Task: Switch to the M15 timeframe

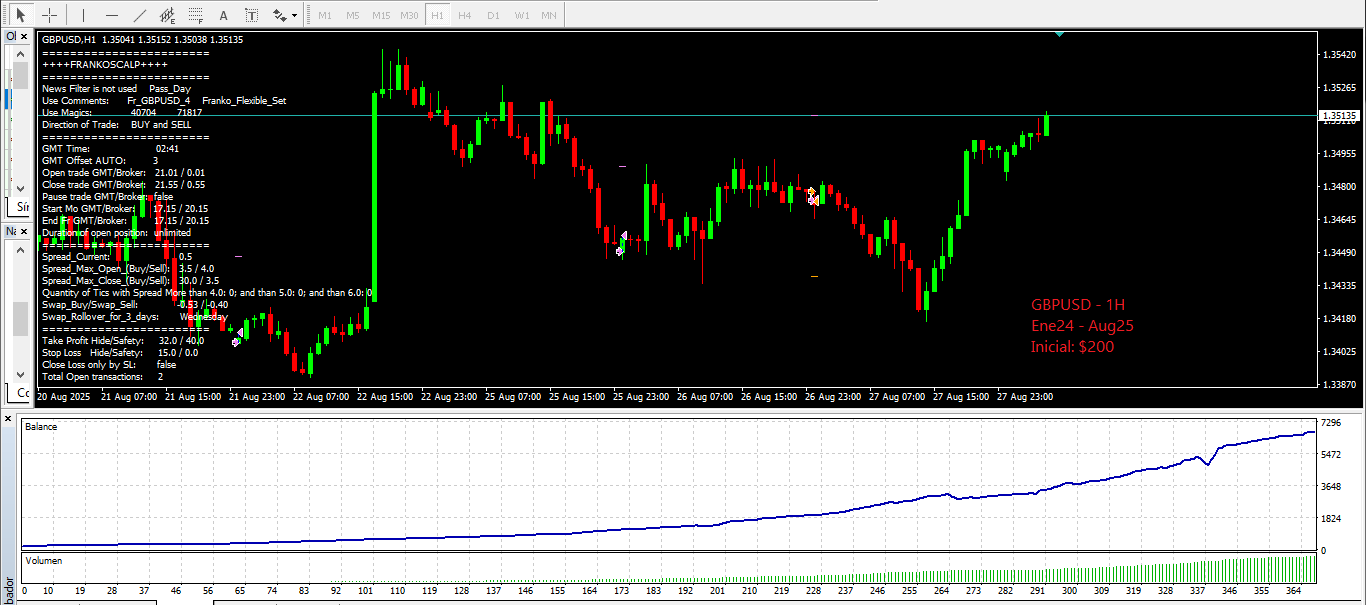Action: click(x=381, y=15)
